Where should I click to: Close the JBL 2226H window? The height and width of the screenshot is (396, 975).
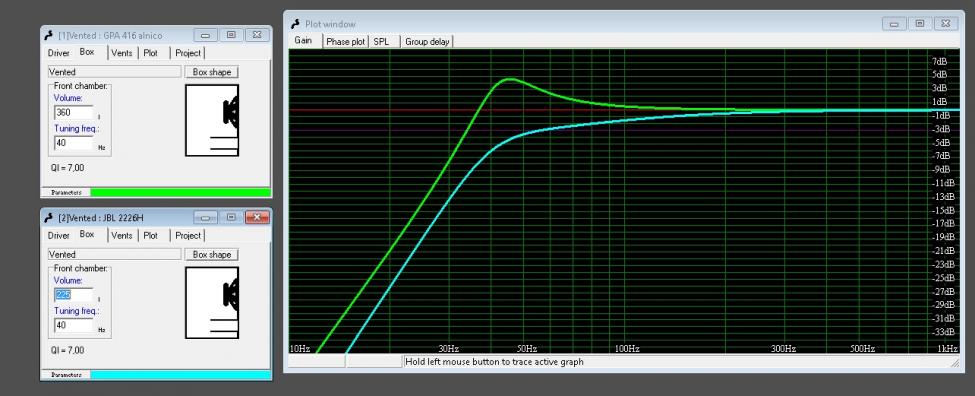tap(257, 217)
